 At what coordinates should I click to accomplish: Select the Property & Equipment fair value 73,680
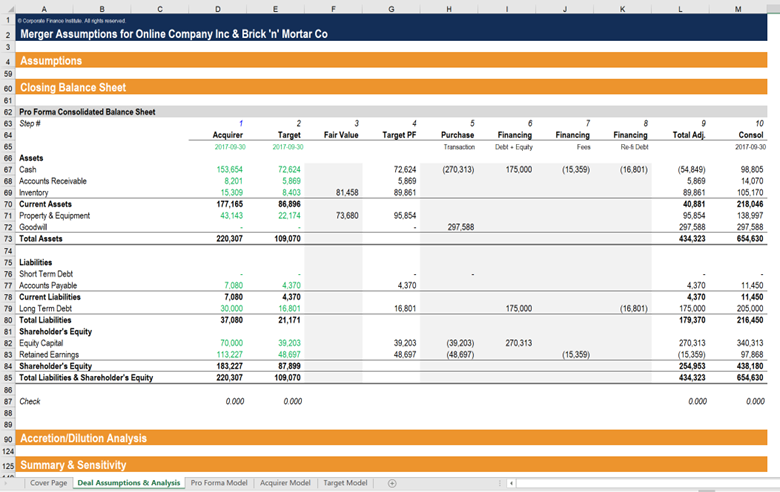(347, 215)
